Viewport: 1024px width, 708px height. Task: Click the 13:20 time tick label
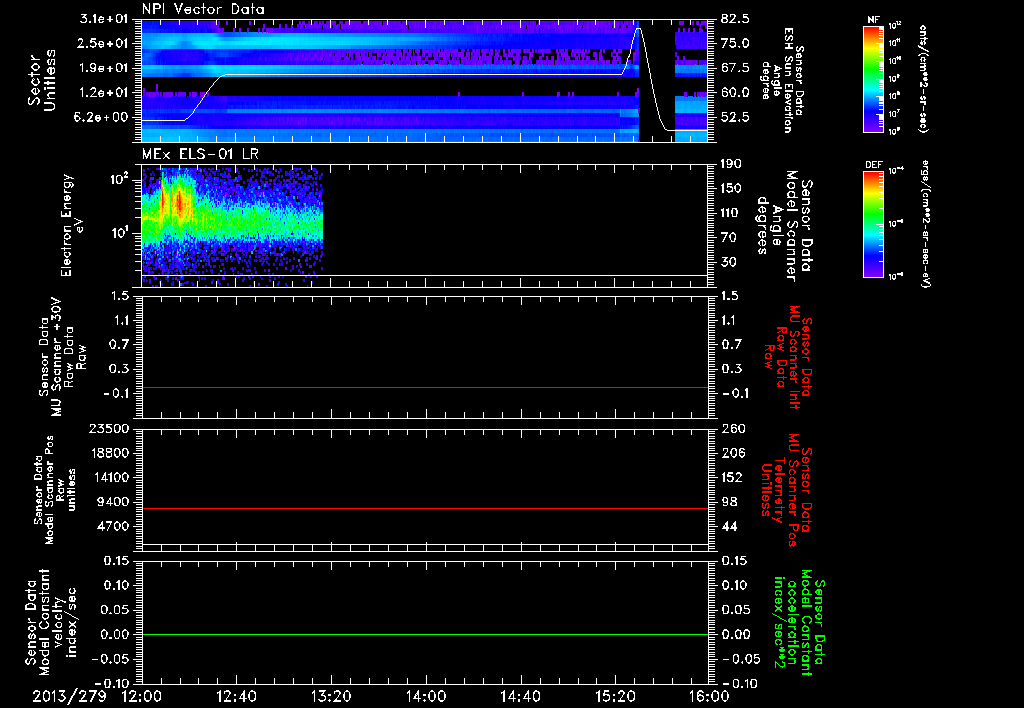pos(331,696)
